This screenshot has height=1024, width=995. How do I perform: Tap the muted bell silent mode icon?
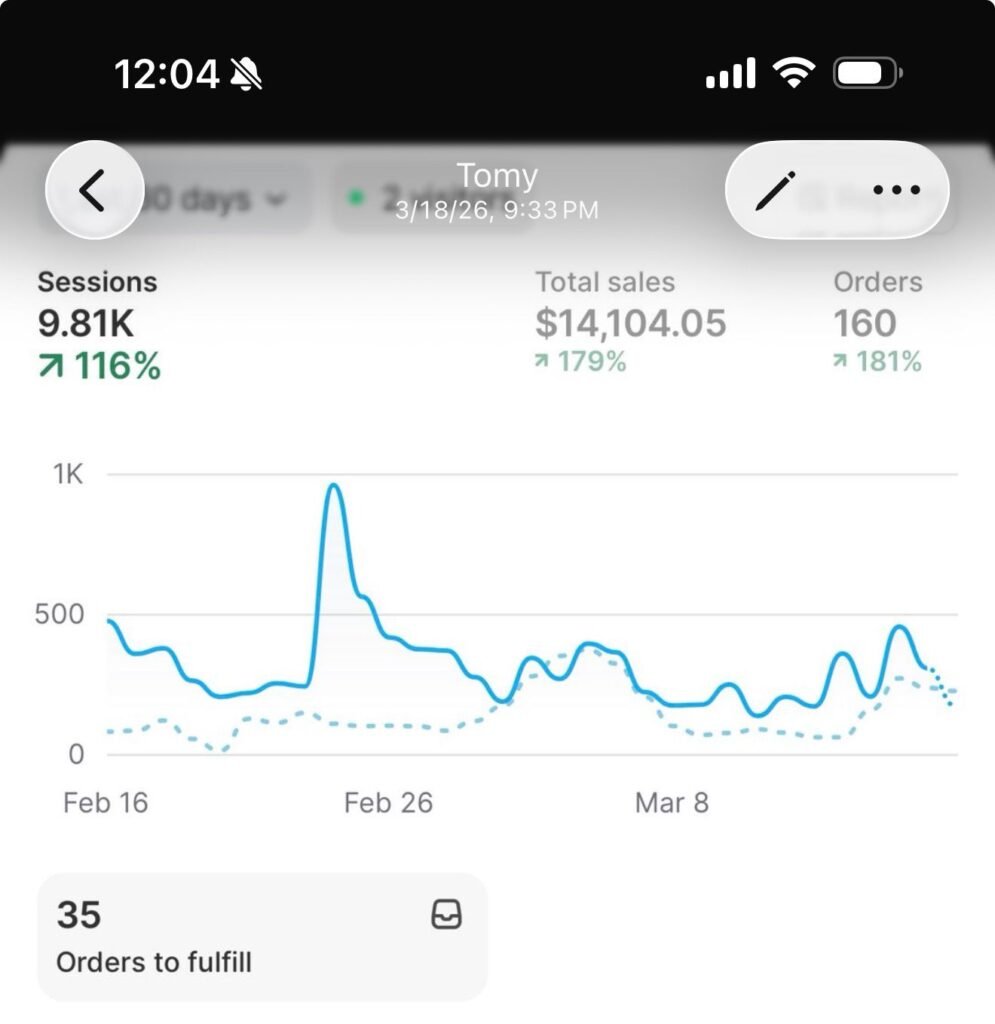[246, 73]
